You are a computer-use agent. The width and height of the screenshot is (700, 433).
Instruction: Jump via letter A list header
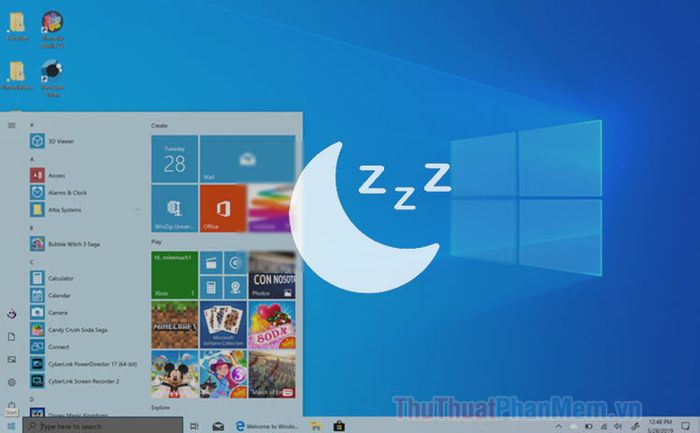pyautogui.click(x=32, y=159)
